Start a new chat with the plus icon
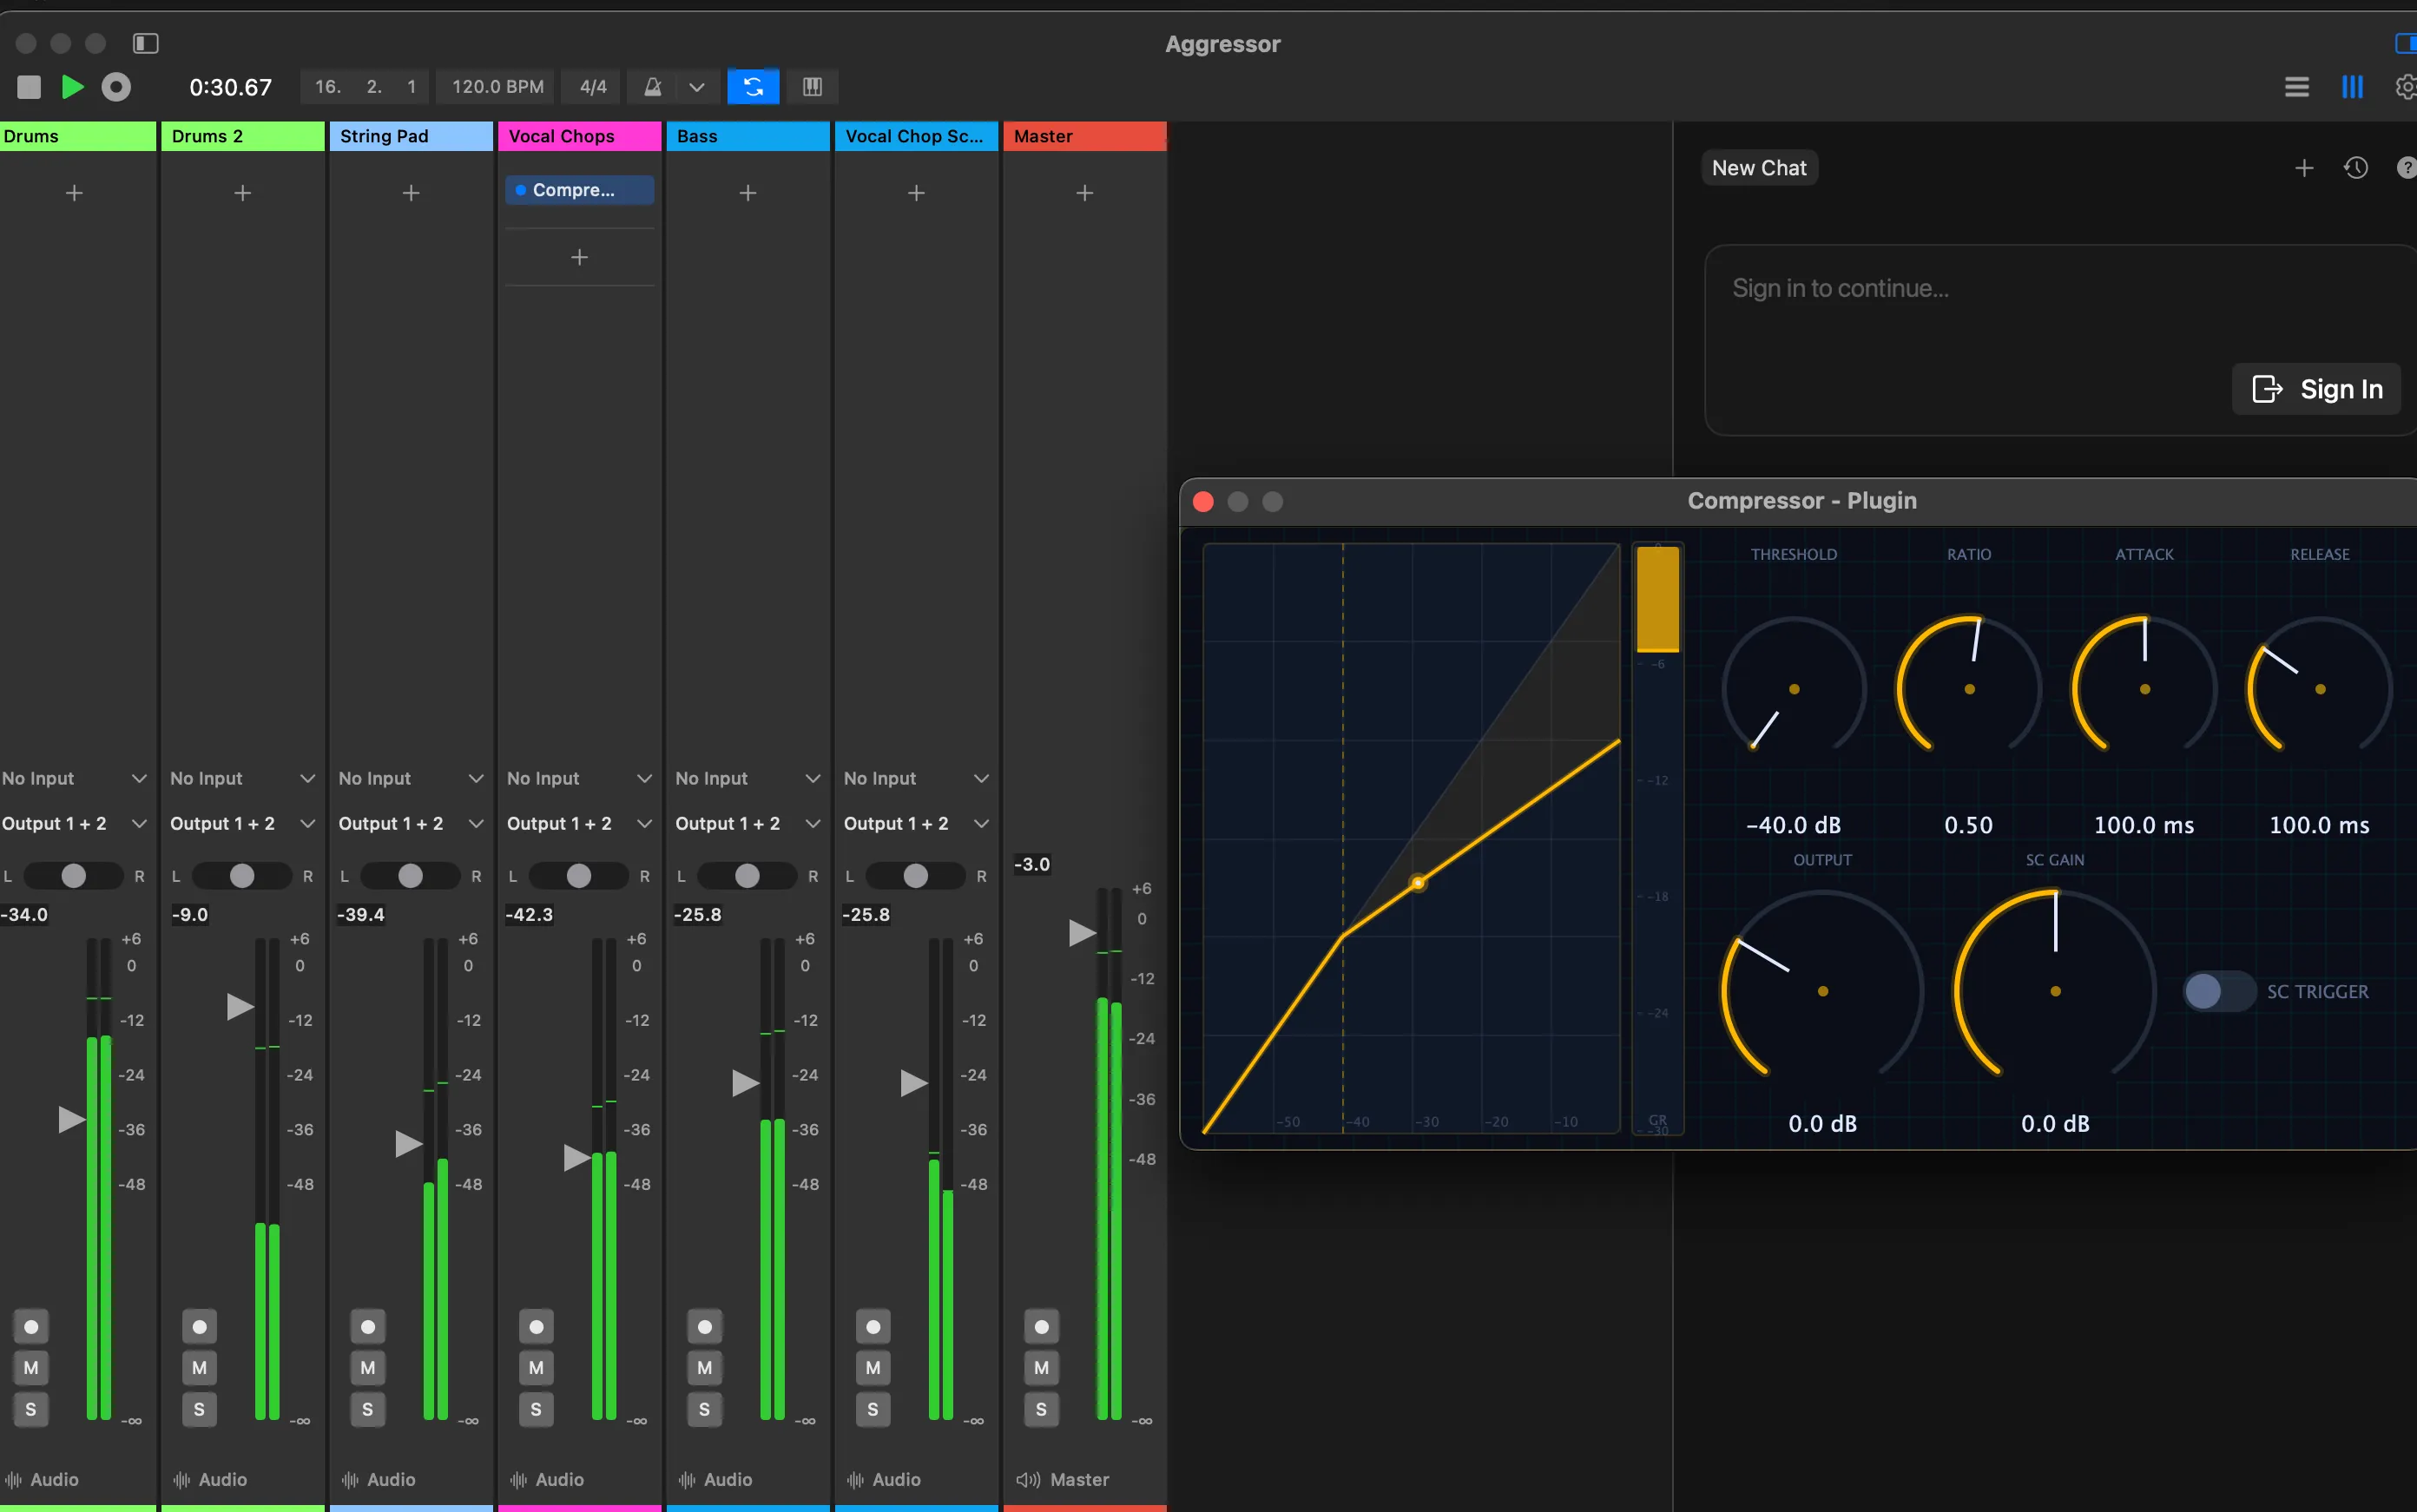This screenshot has width=2417, height=1512. point(2303,168)
